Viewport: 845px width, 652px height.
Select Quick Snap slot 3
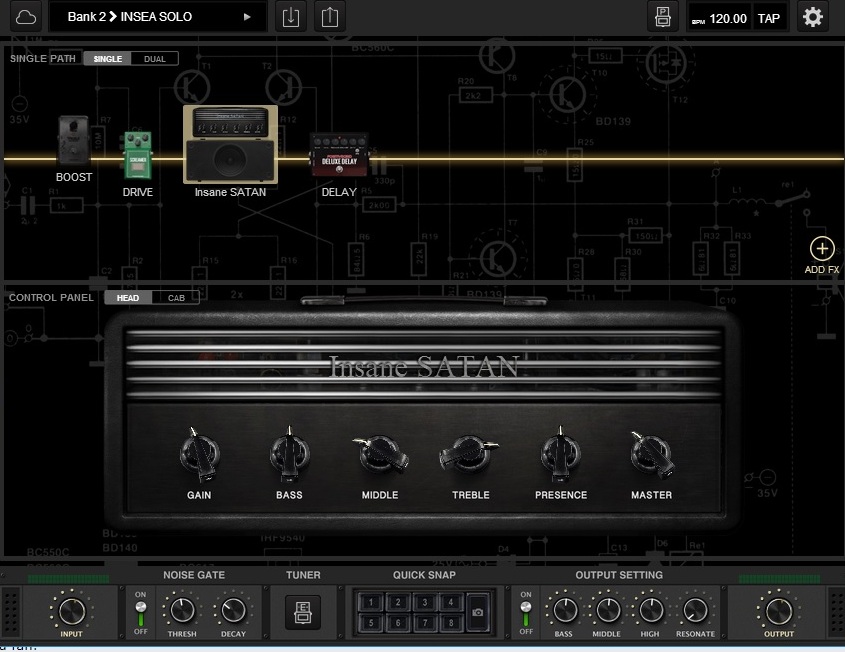tap(425, 602)
